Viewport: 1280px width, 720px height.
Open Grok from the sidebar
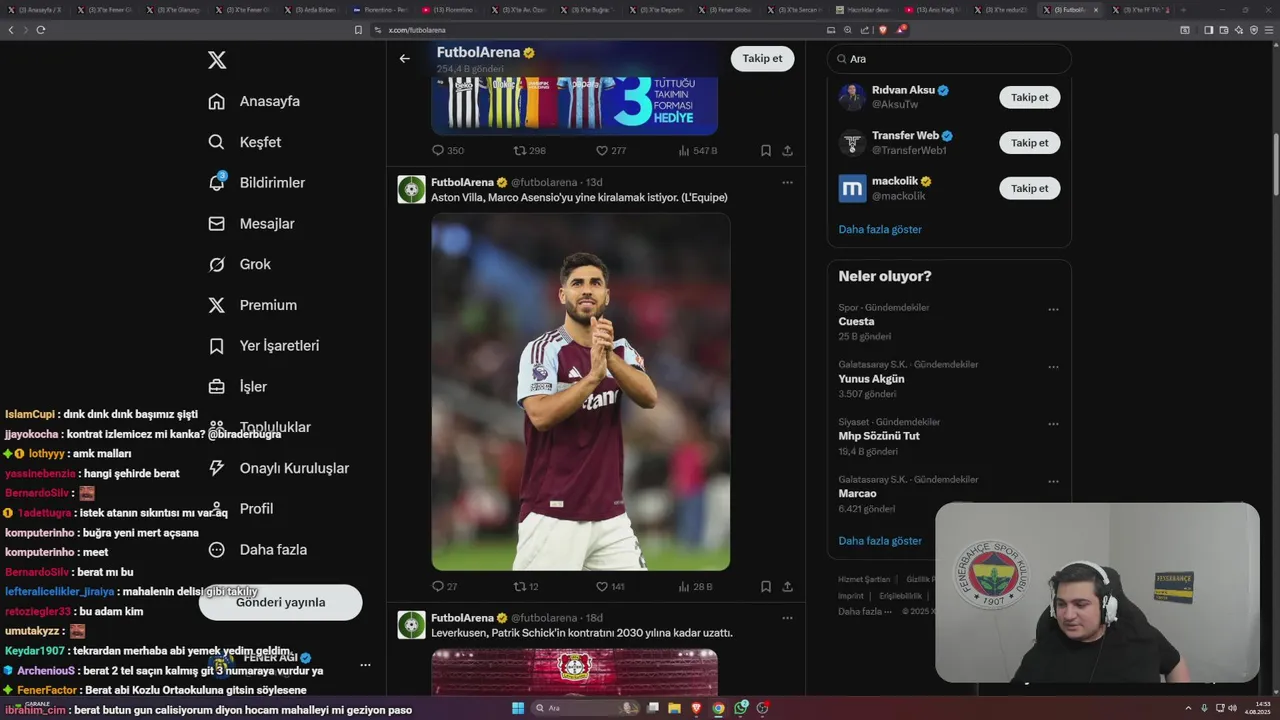coord(239,264)
